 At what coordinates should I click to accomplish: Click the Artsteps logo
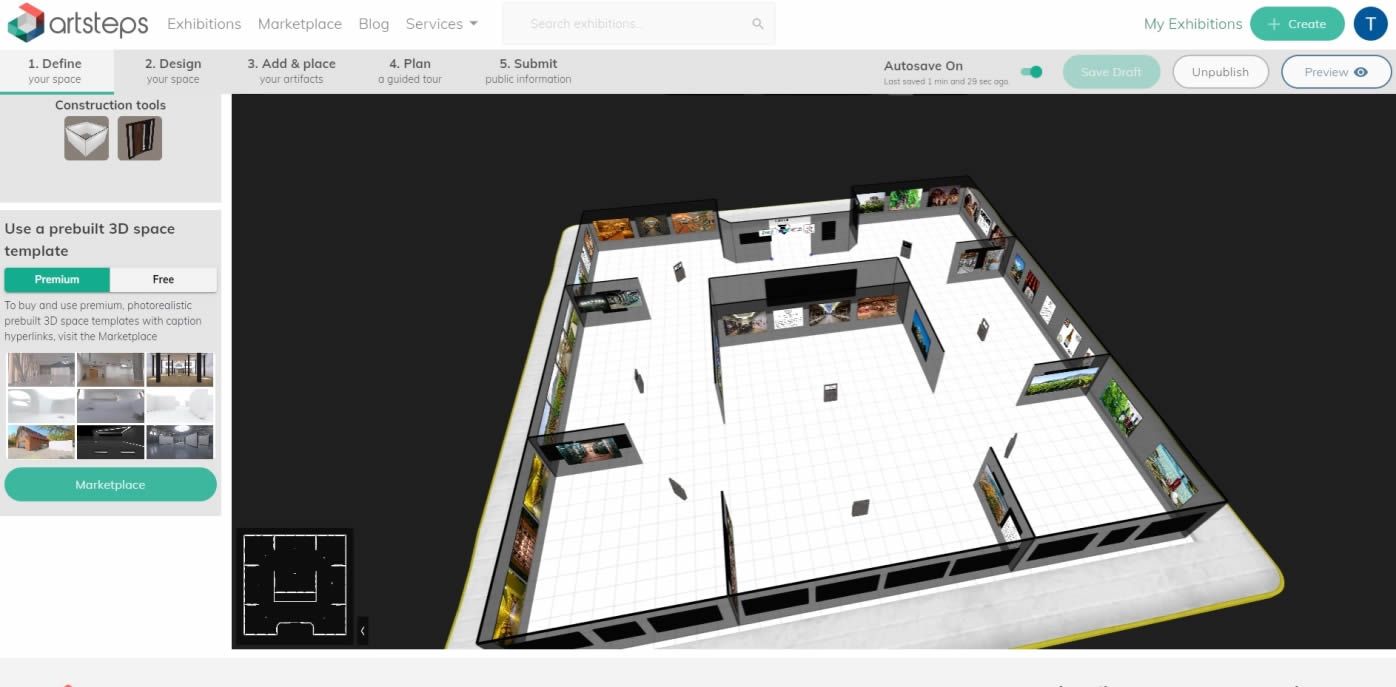[78, 23]
